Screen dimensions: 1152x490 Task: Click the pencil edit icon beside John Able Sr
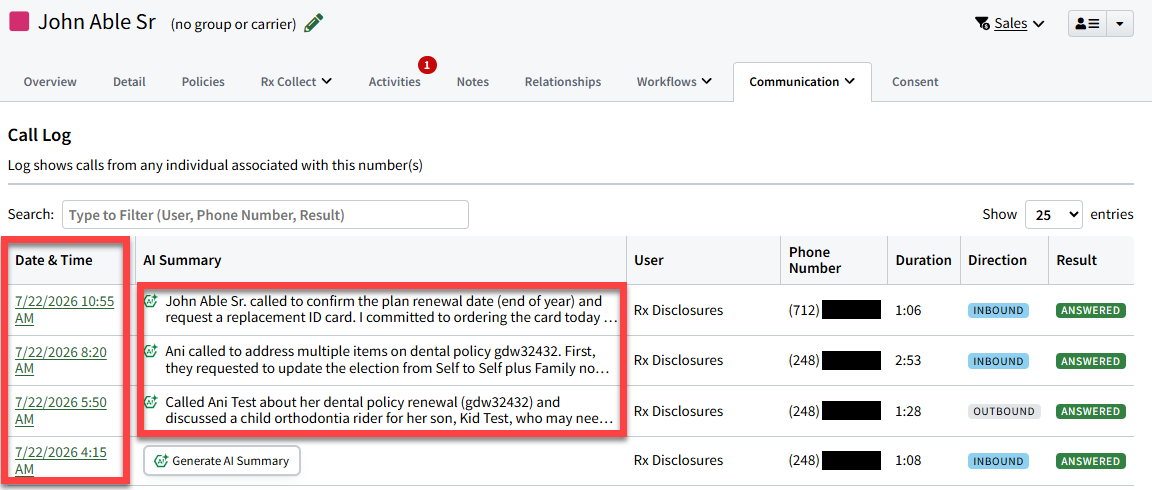[x=314, y=23]
